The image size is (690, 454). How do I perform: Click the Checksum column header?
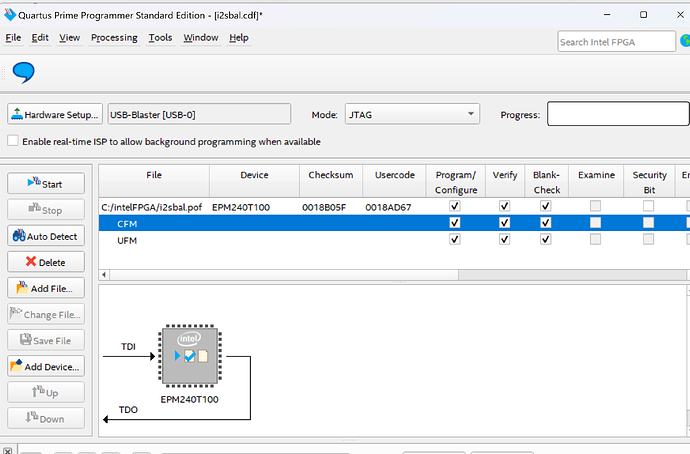tap(331, 181)
